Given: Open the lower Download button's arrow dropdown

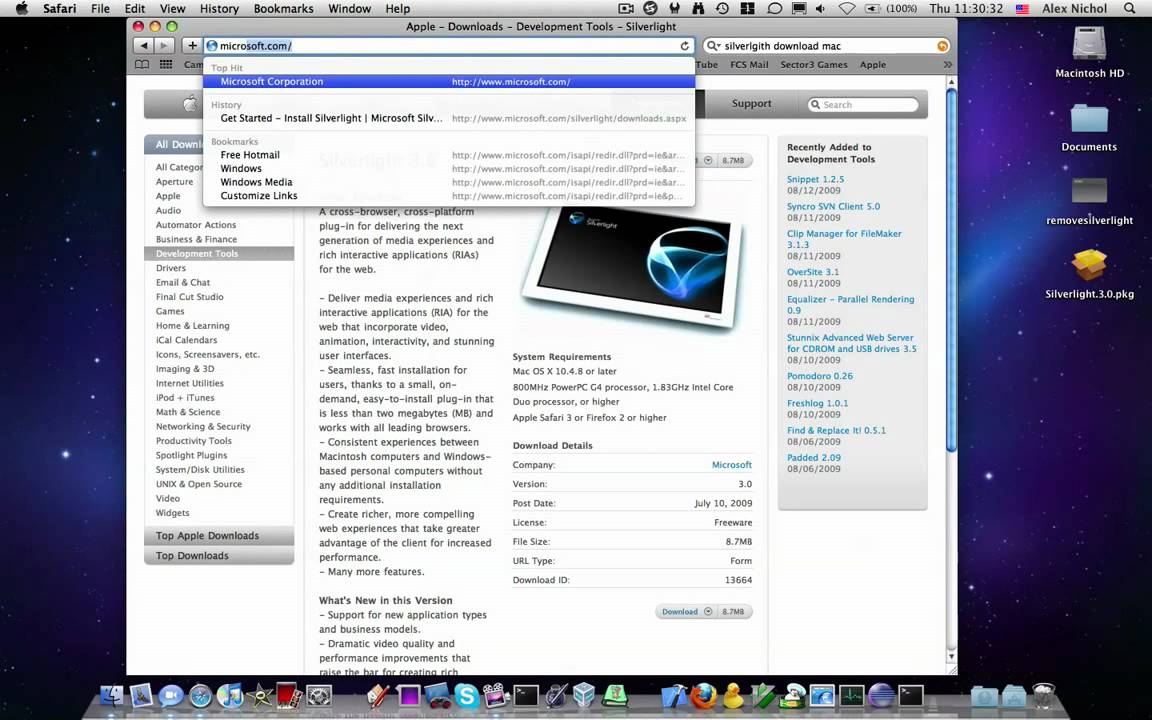Looking at the screenshot, I should (x=708, y=611).
